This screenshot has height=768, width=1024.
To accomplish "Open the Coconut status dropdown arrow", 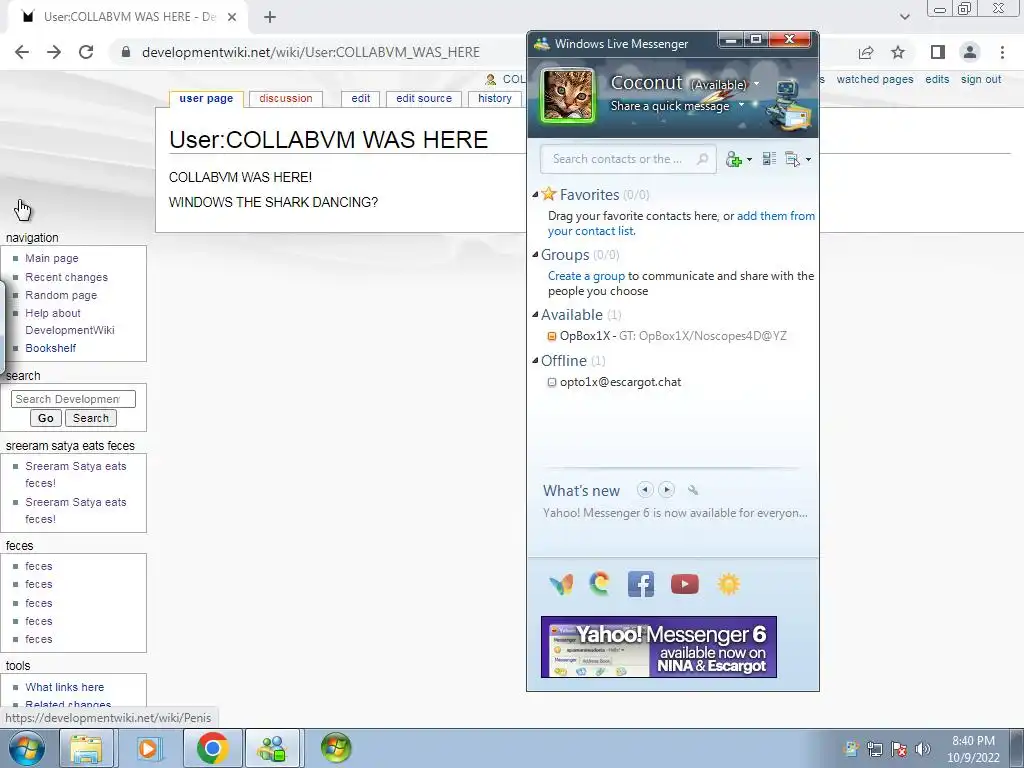I will click(756, 84).
